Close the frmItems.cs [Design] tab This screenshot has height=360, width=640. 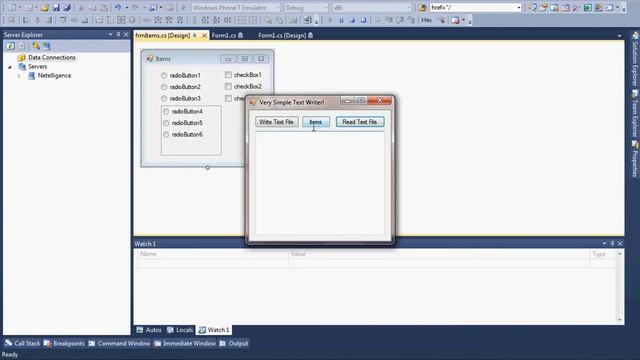pyautogui.click(x=204, y=36)
